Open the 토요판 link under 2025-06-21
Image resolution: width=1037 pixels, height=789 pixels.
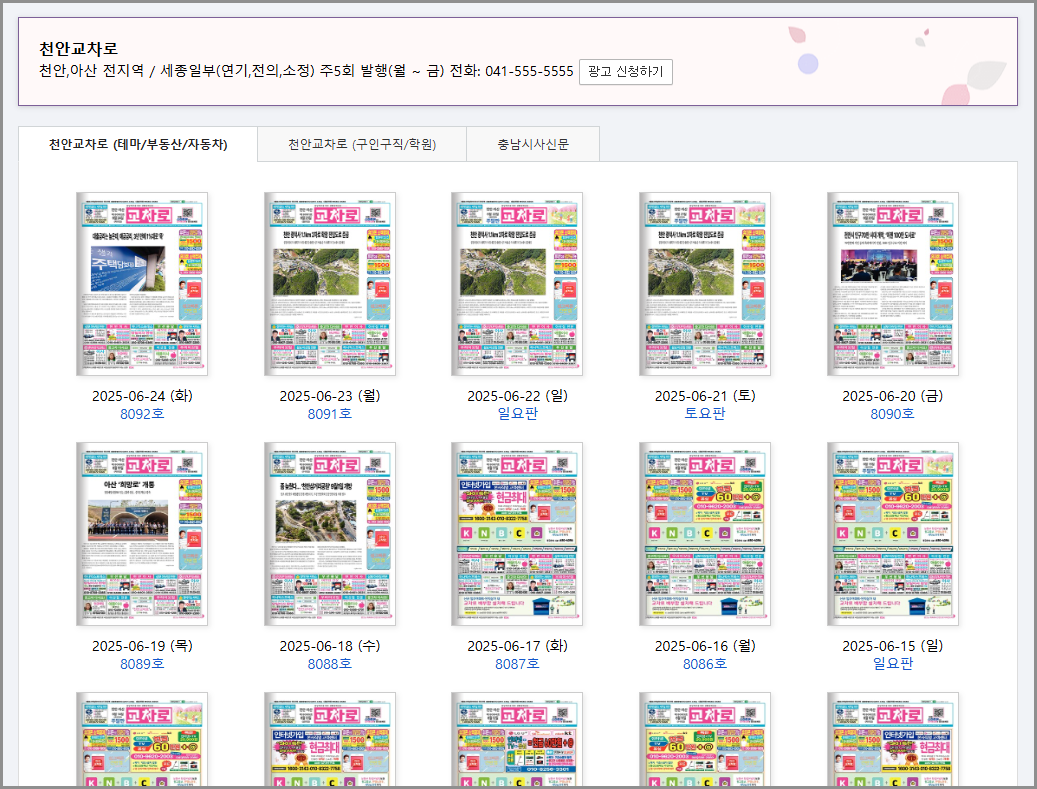[x=705, y=414]
